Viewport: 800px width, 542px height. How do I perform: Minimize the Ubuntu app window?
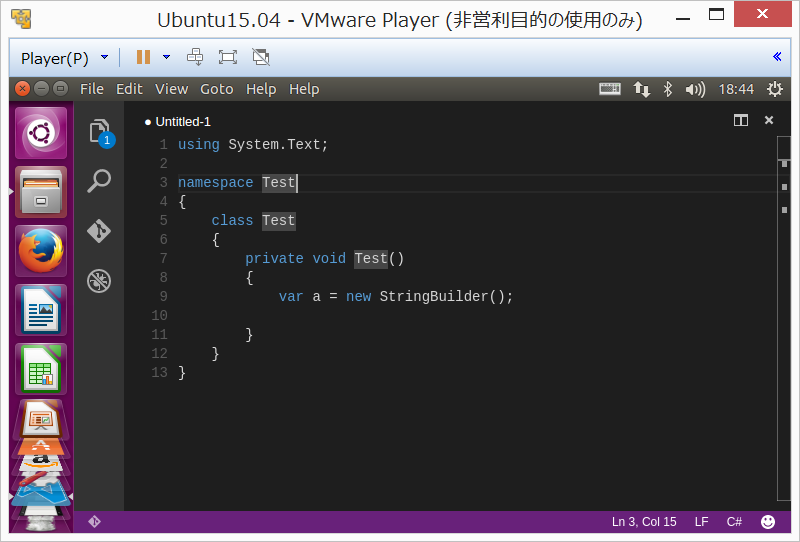[x=41, y=89]
